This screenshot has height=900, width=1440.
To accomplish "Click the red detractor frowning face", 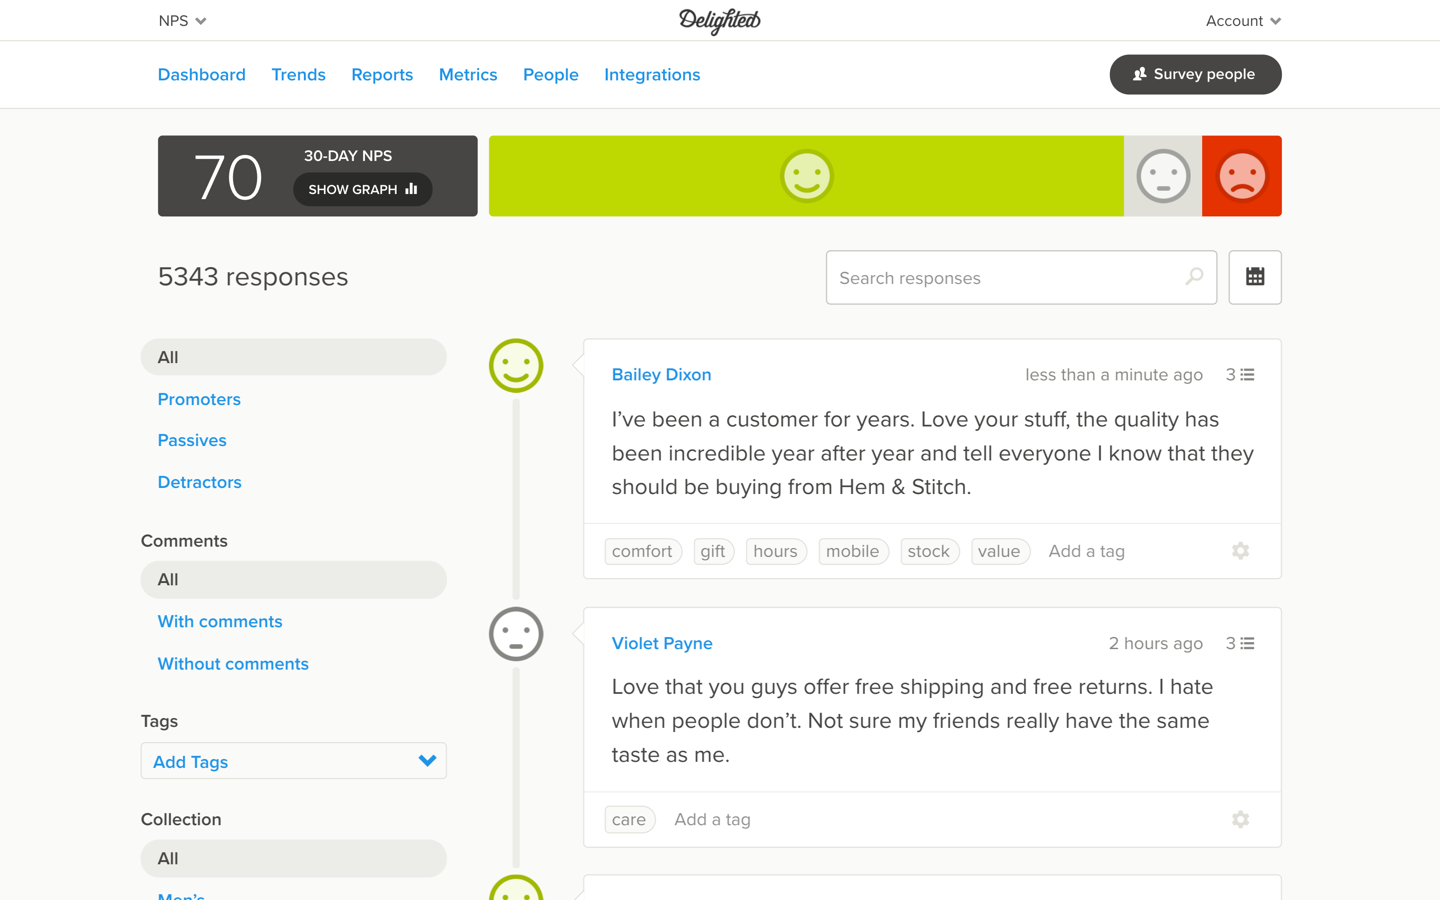I will [x=1241, y=176].
